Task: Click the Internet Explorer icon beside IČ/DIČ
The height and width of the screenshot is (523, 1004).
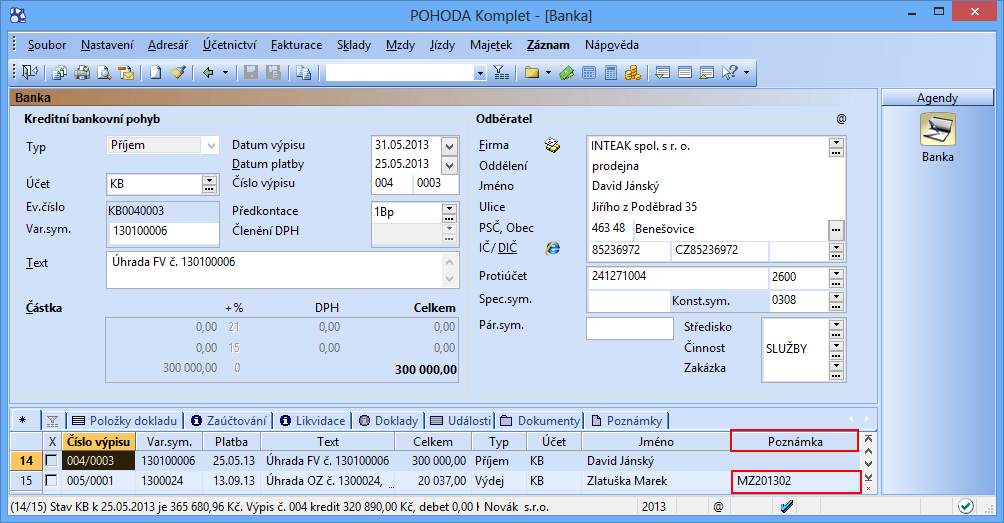Action: 553,248
